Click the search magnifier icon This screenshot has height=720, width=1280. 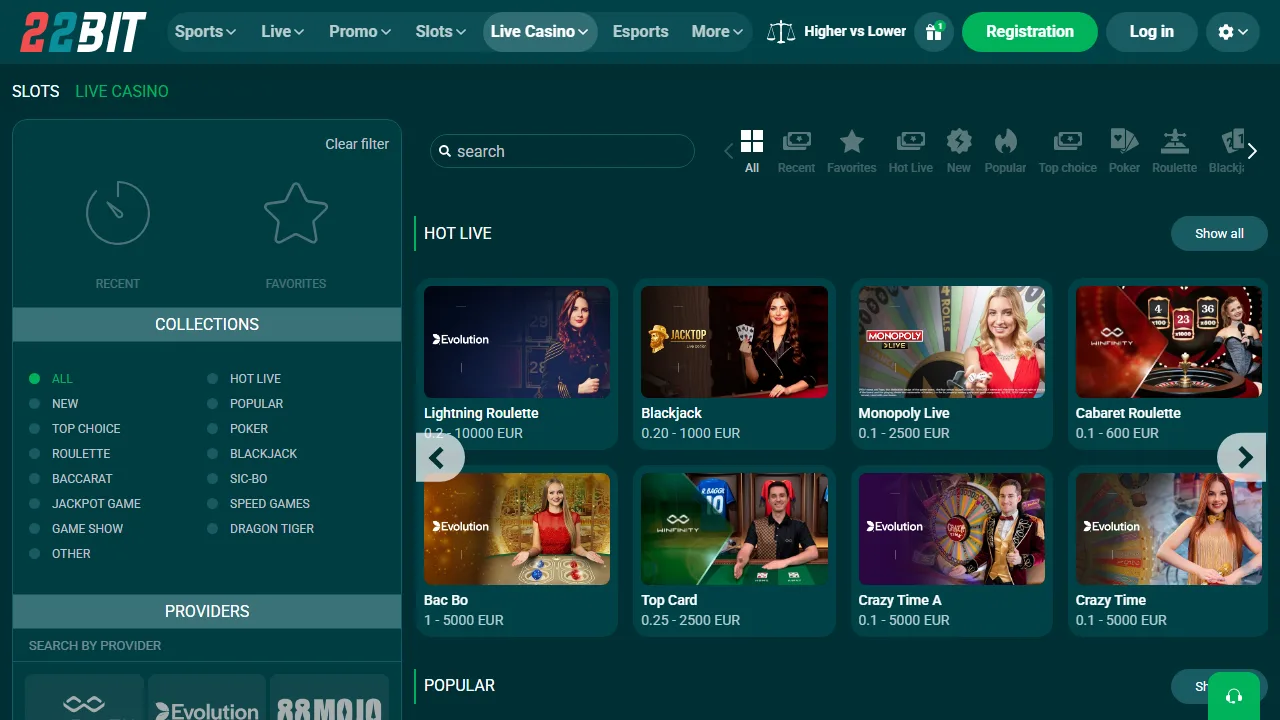(446, 152)
